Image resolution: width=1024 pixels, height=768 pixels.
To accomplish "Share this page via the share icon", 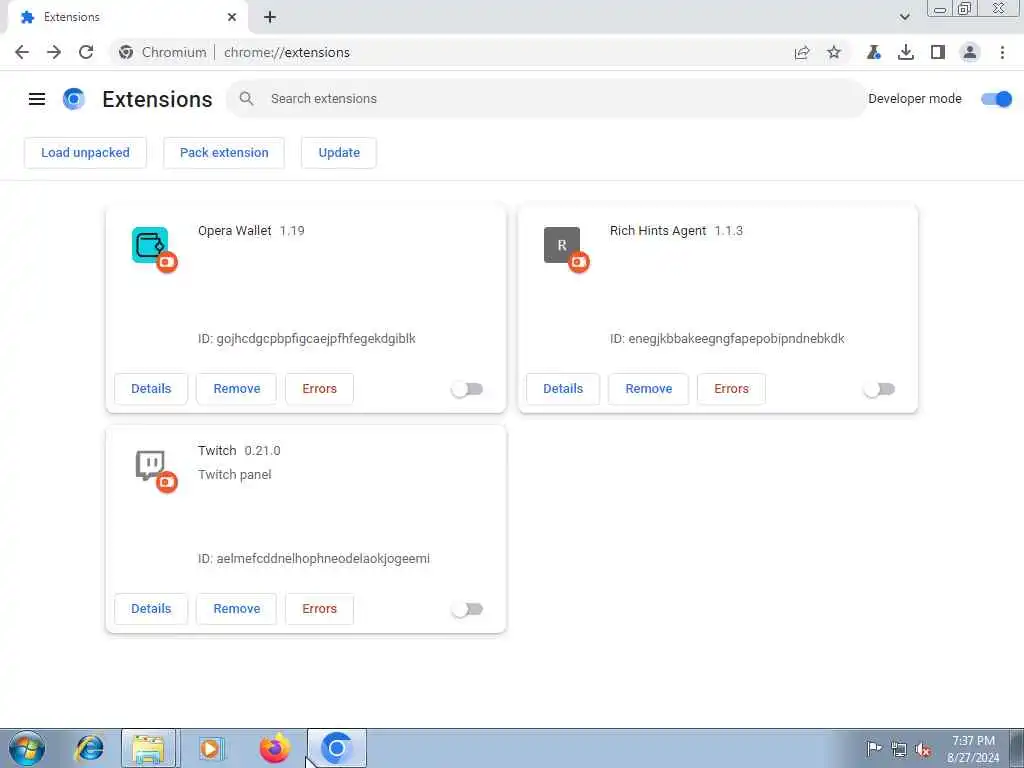I will point(802,52).
